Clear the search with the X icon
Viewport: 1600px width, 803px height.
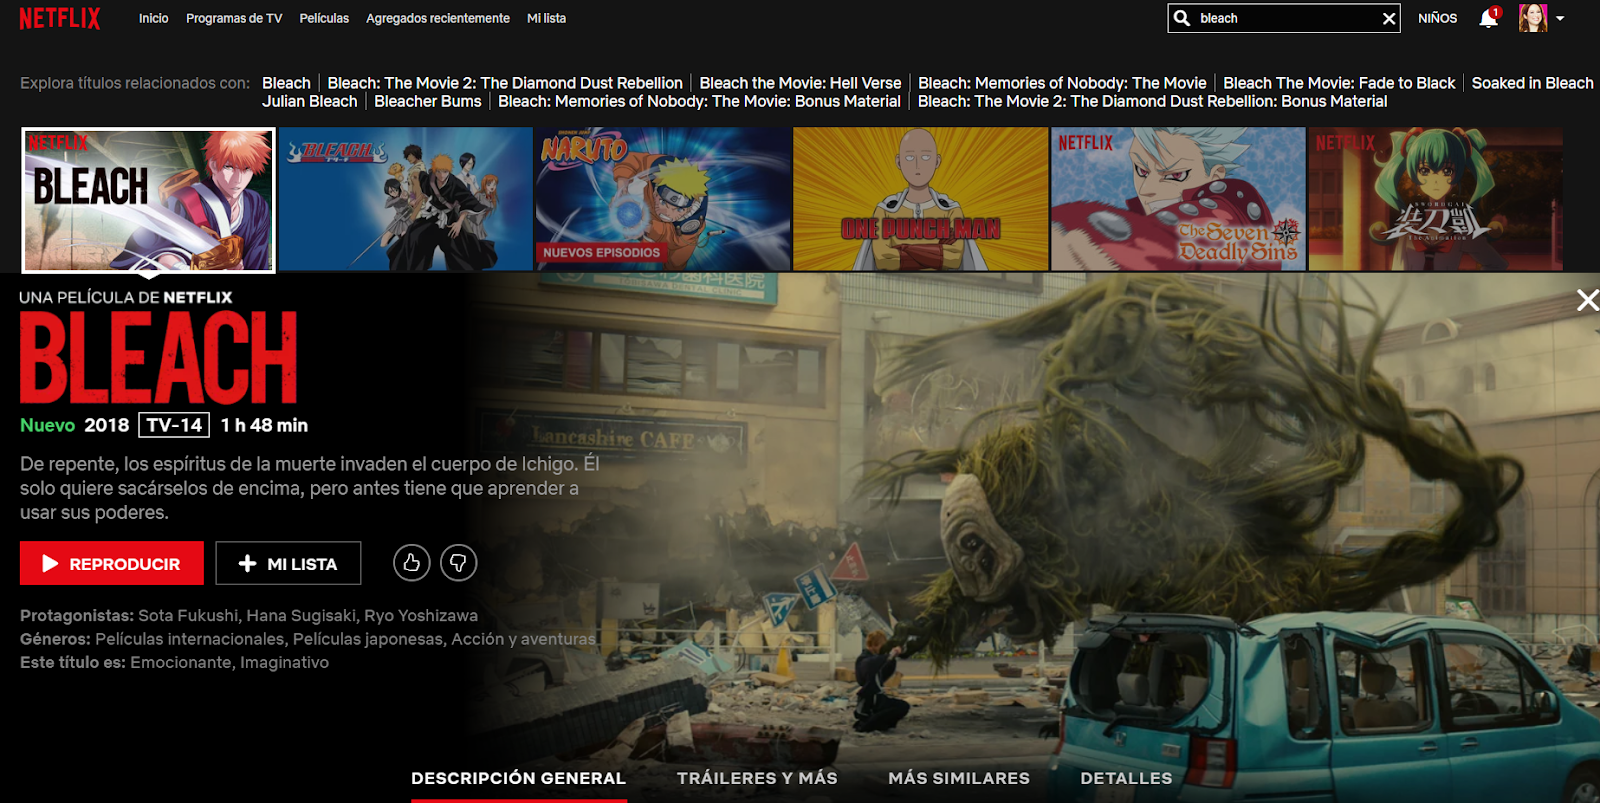tap(1389, 18)
